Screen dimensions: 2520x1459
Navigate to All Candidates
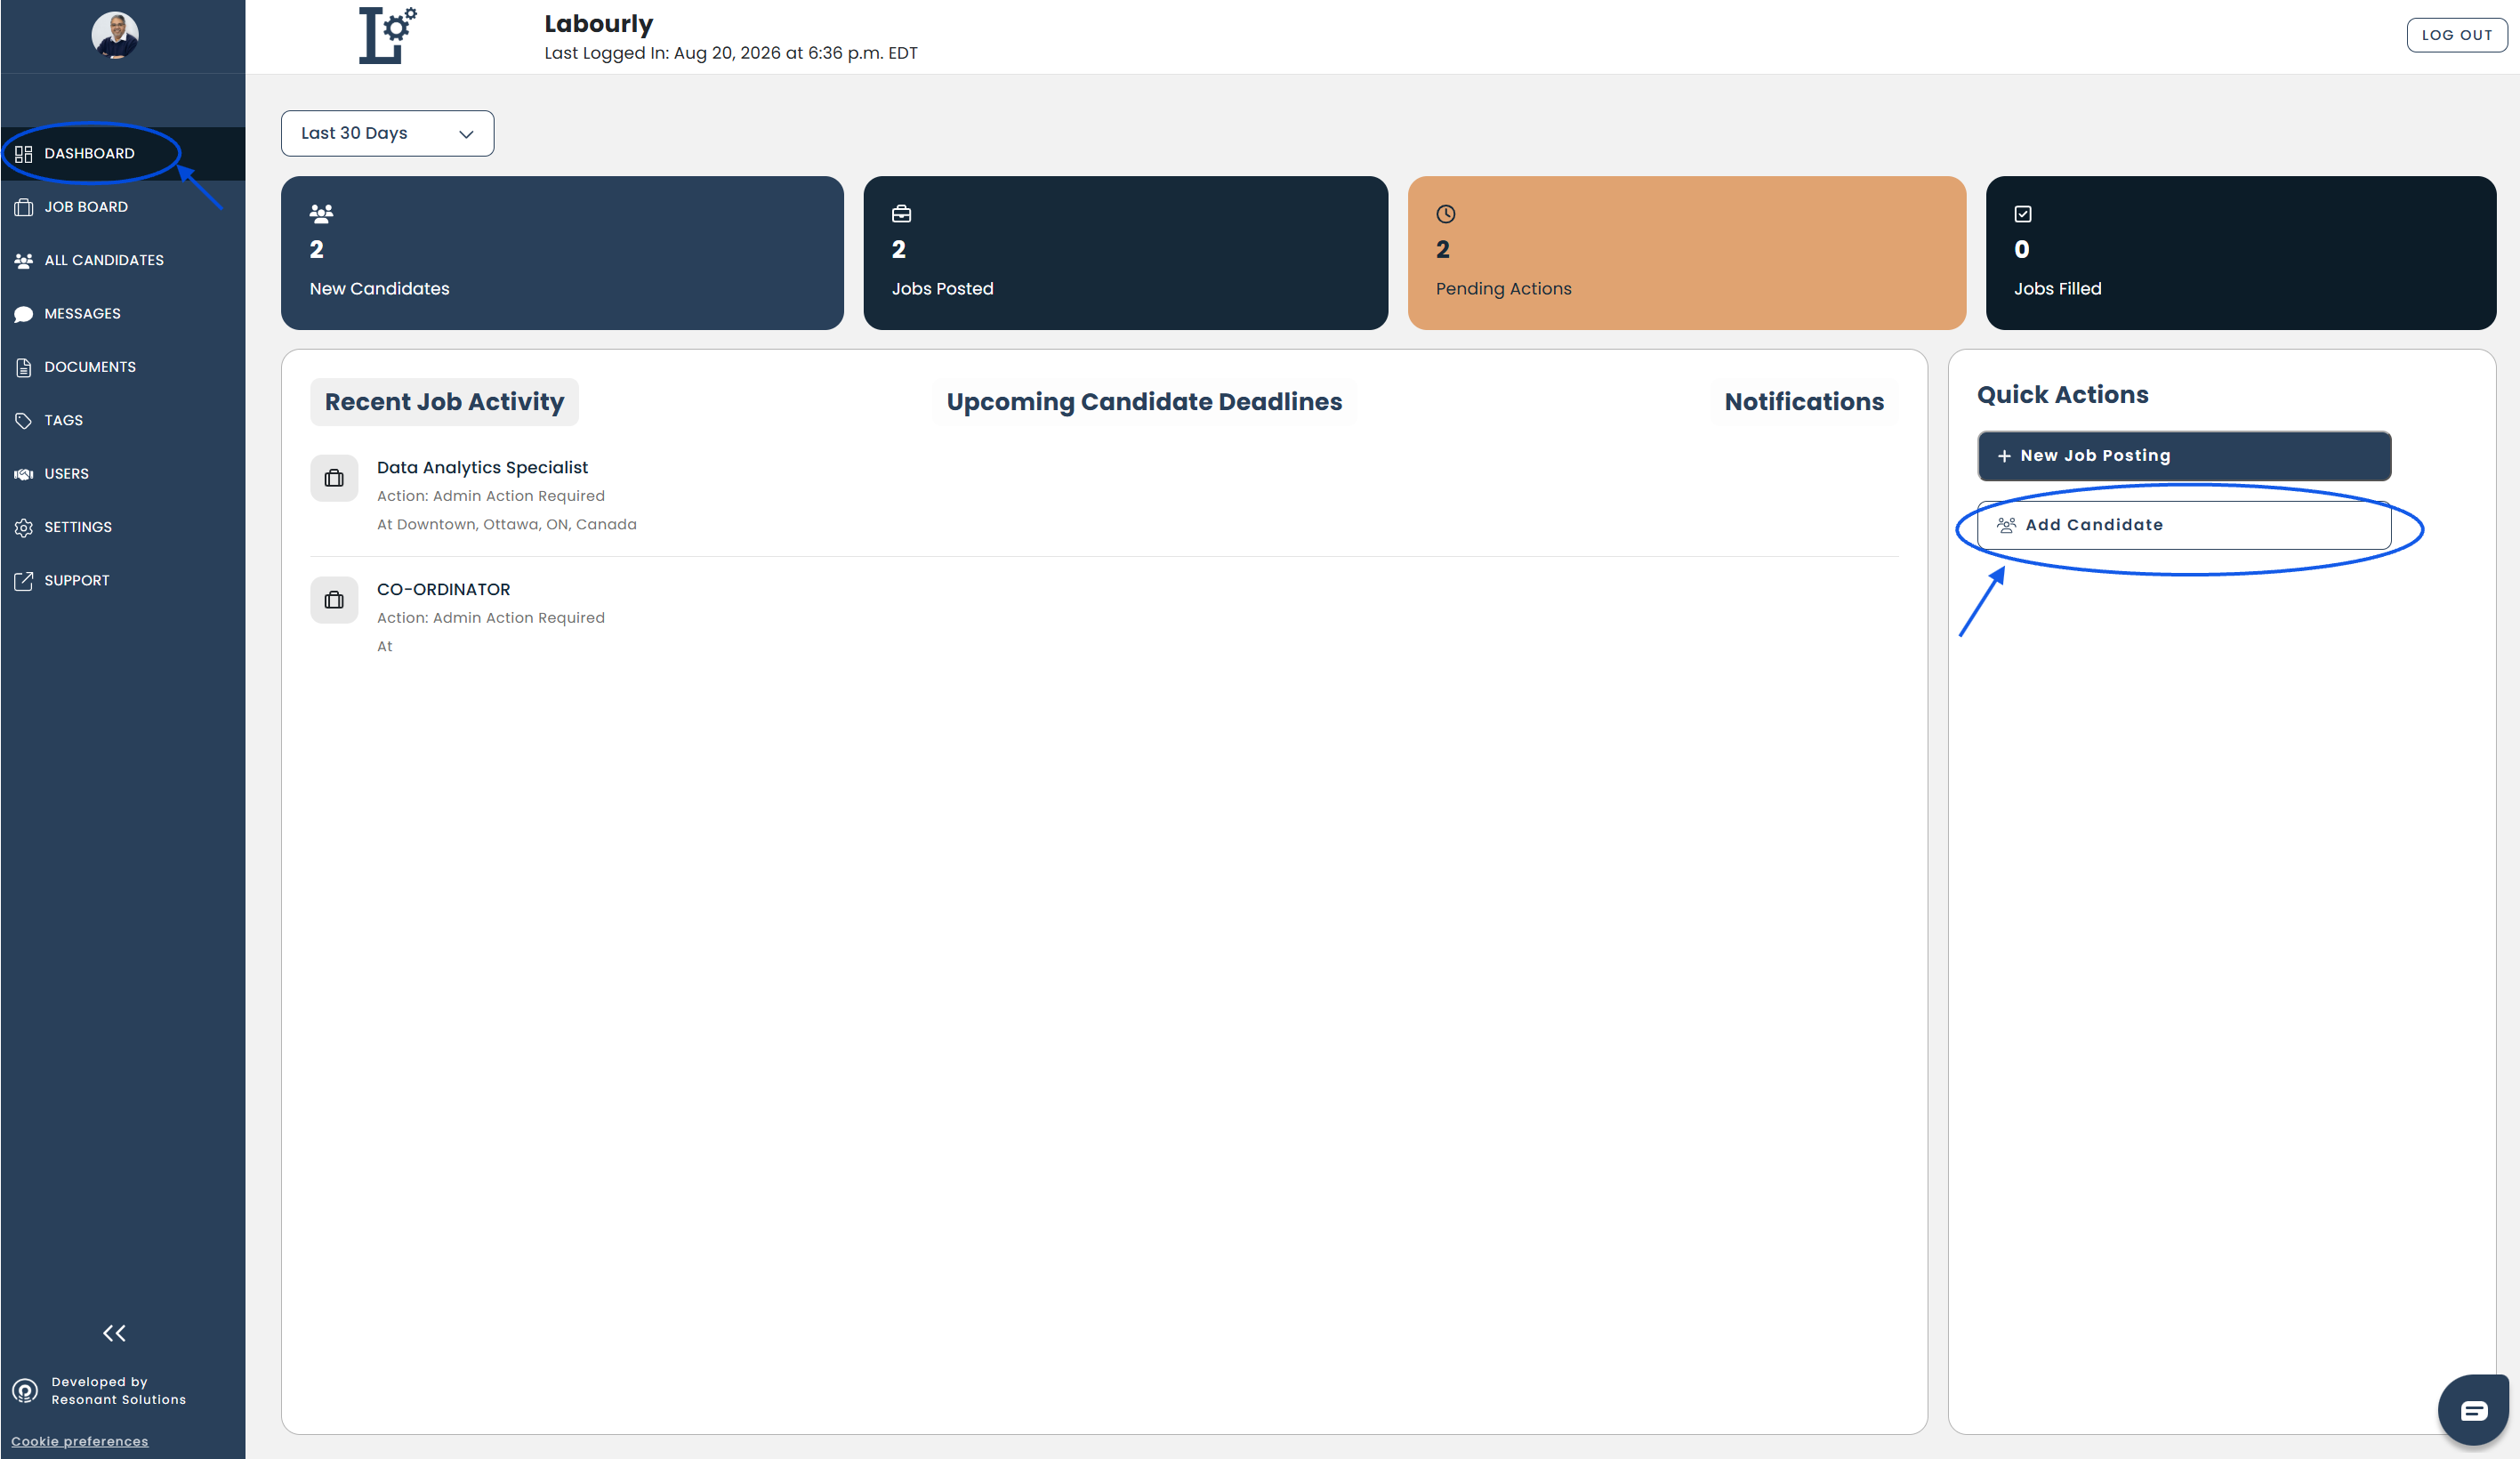point(122,261)
